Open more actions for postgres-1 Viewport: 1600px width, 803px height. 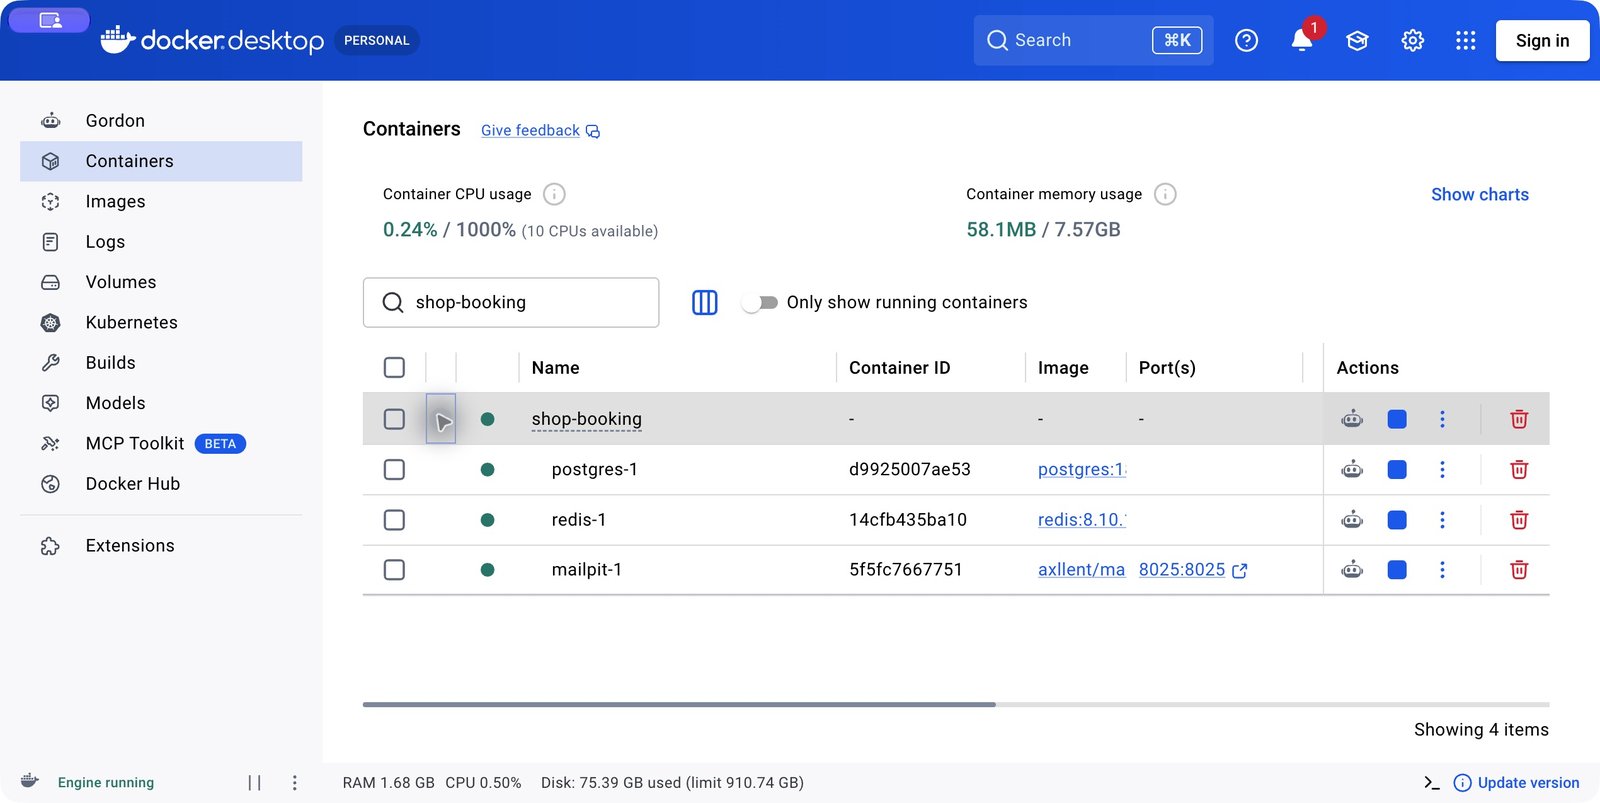click(x=1442, y=469)
